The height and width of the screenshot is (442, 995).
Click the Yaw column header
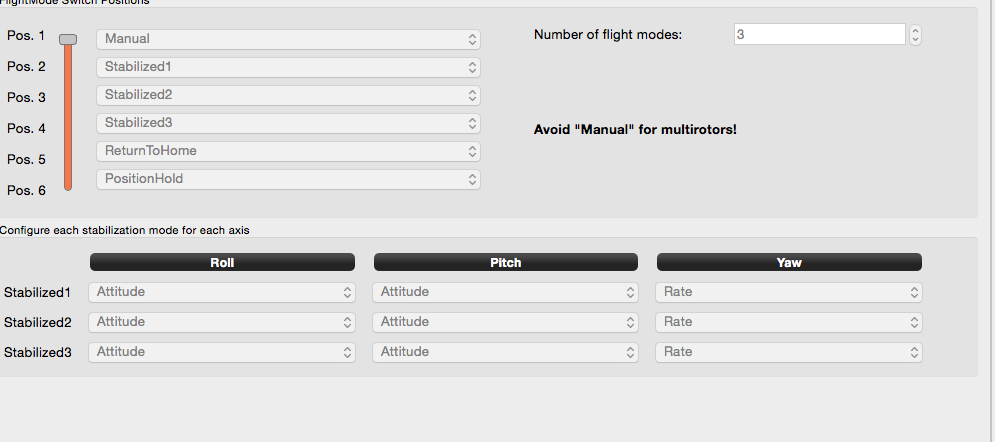pos(789,262)
